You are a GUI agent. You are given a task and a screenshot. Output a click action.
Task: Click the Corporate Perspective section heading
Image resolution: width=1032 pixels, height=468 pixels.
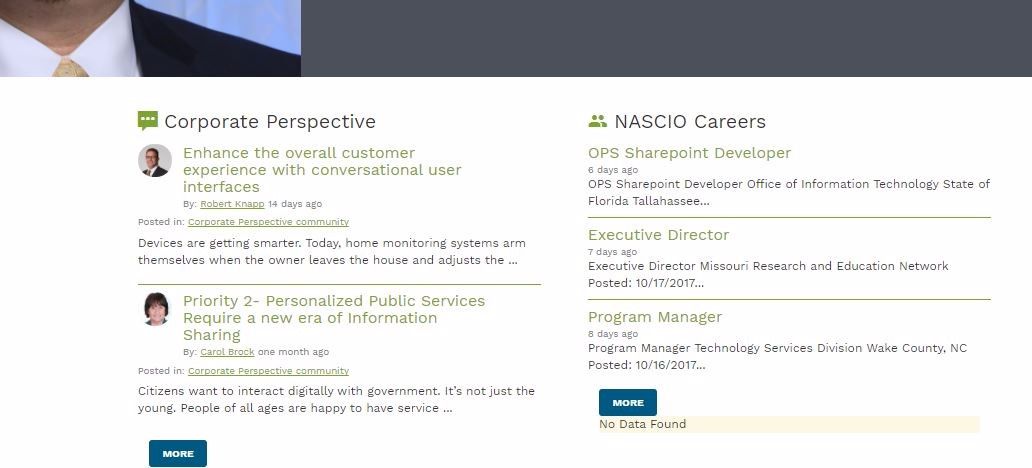coord(270,122)
